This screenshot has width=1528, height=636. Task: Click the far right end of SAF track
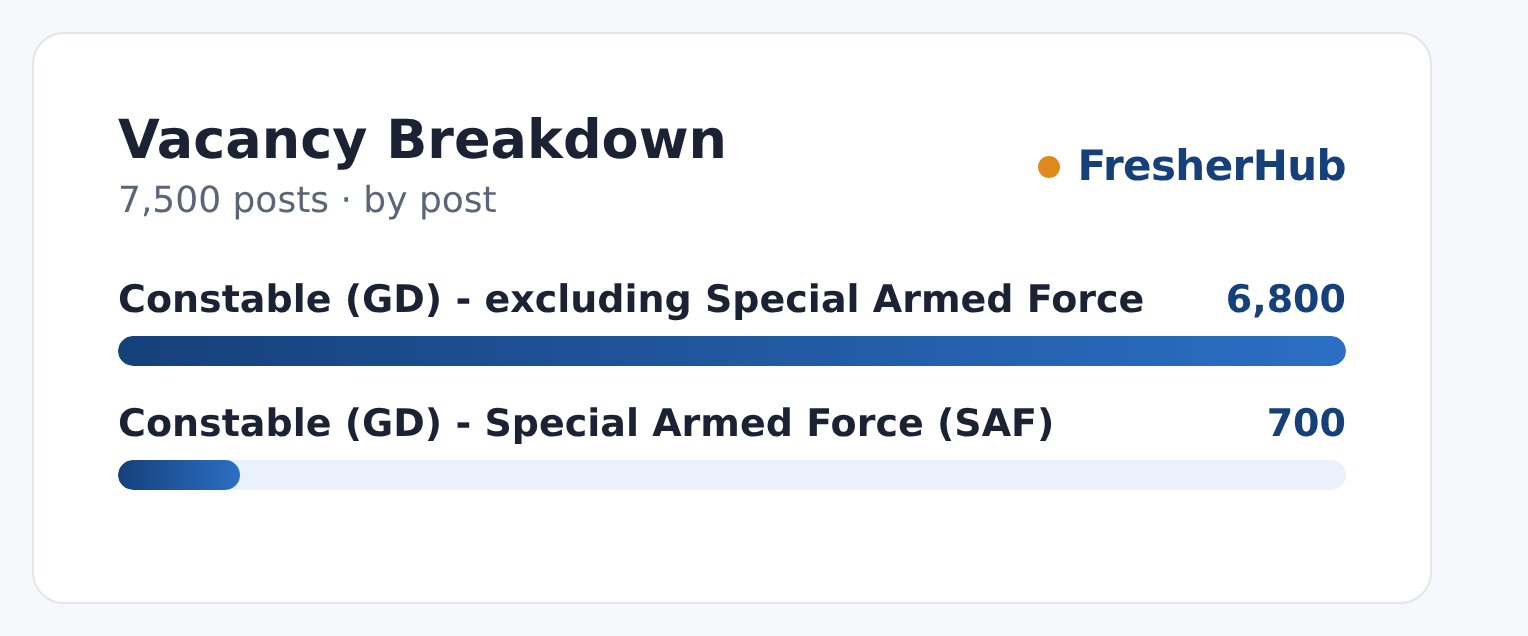click(1335, 475)
